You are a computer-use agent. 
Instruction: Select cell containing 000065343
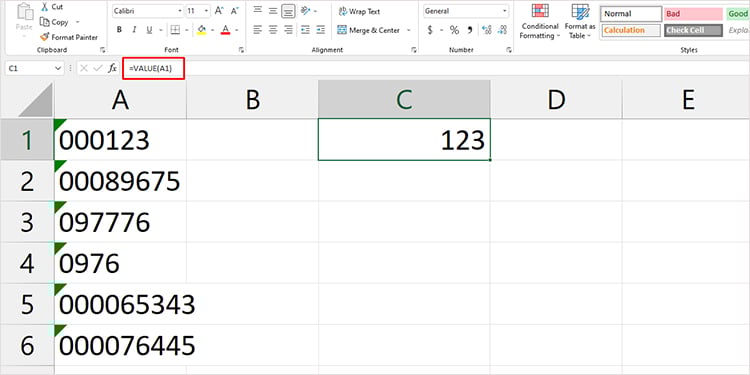(x=120, y=304)
